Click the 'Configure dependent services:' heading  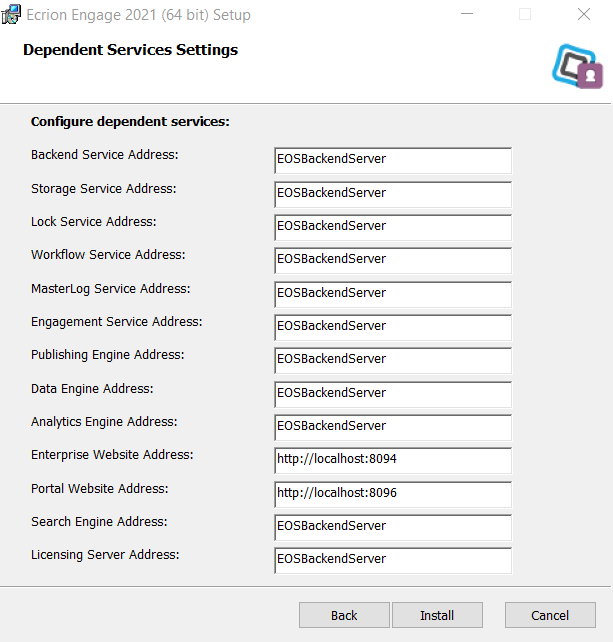[130, 122]
